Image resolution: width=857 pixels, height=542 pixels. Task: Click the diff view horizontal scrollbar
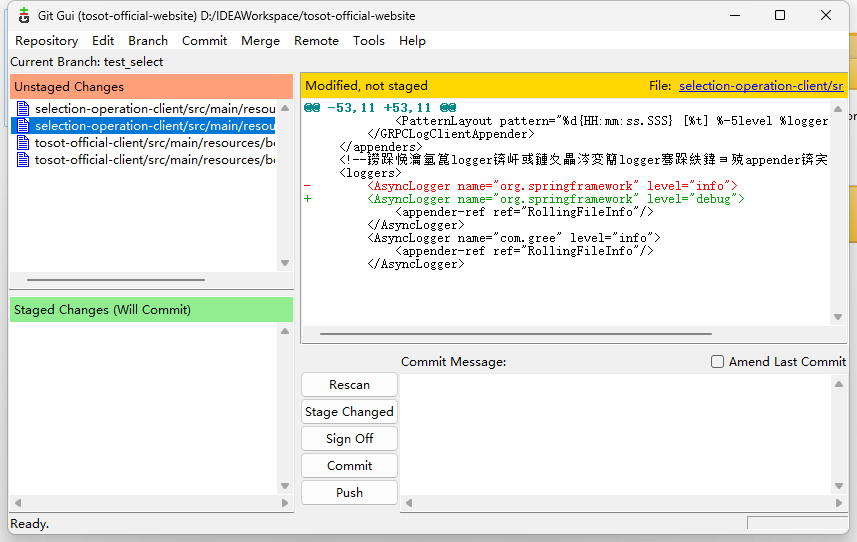click(515, 334)
